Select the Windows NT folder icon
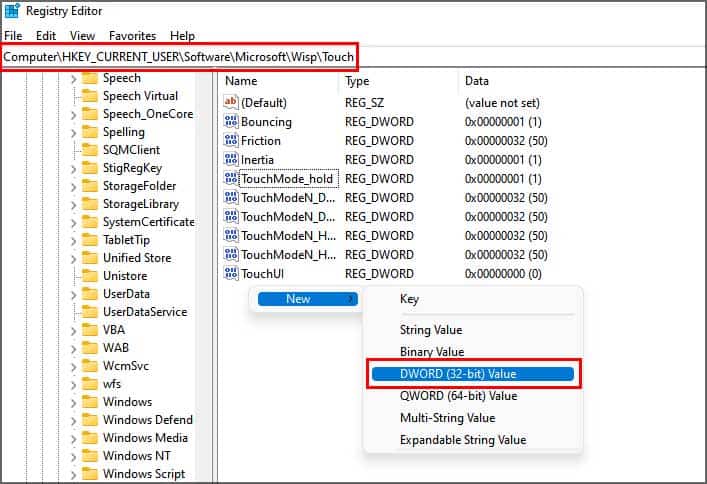Viewport: 707px width, 484px height. click(x=90, y=456)
